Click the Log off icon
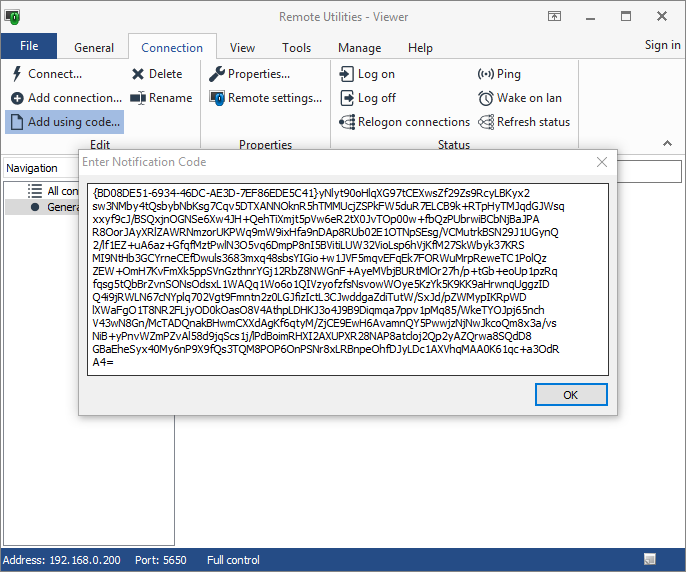The width and height of the screenshot is (686, 572). (347, 98)
